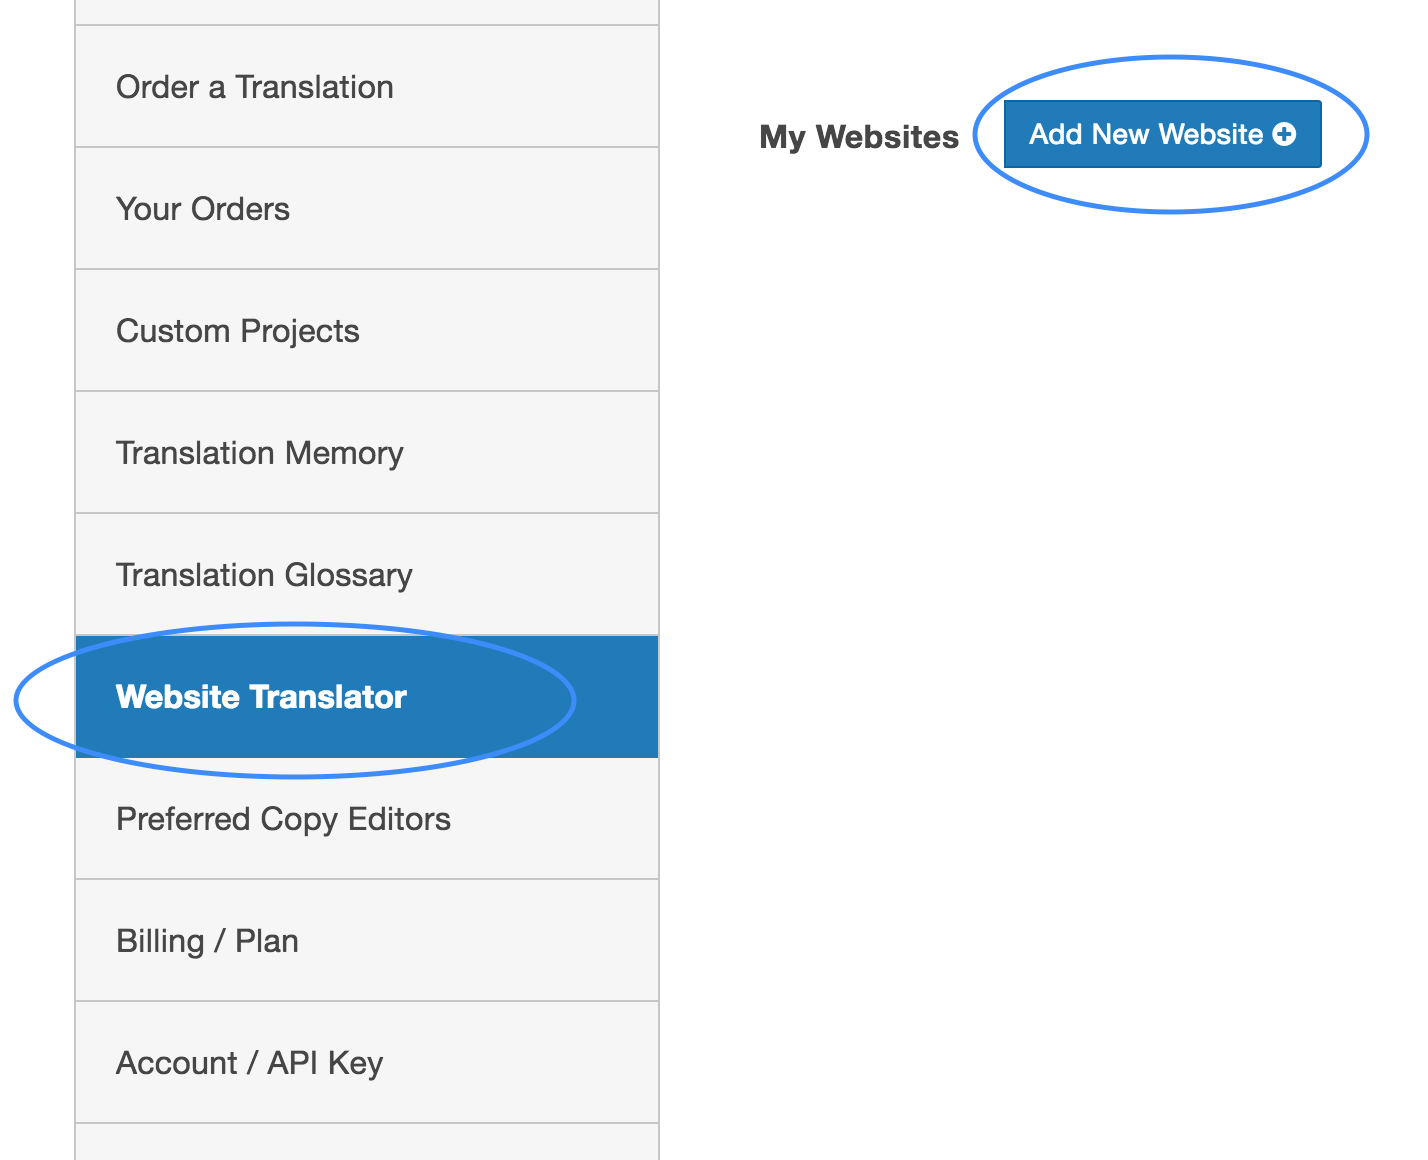The height and width of the screenshot is (1160, 1428).
Task: Click the My Websites heading
Action: tap(859, 136)
